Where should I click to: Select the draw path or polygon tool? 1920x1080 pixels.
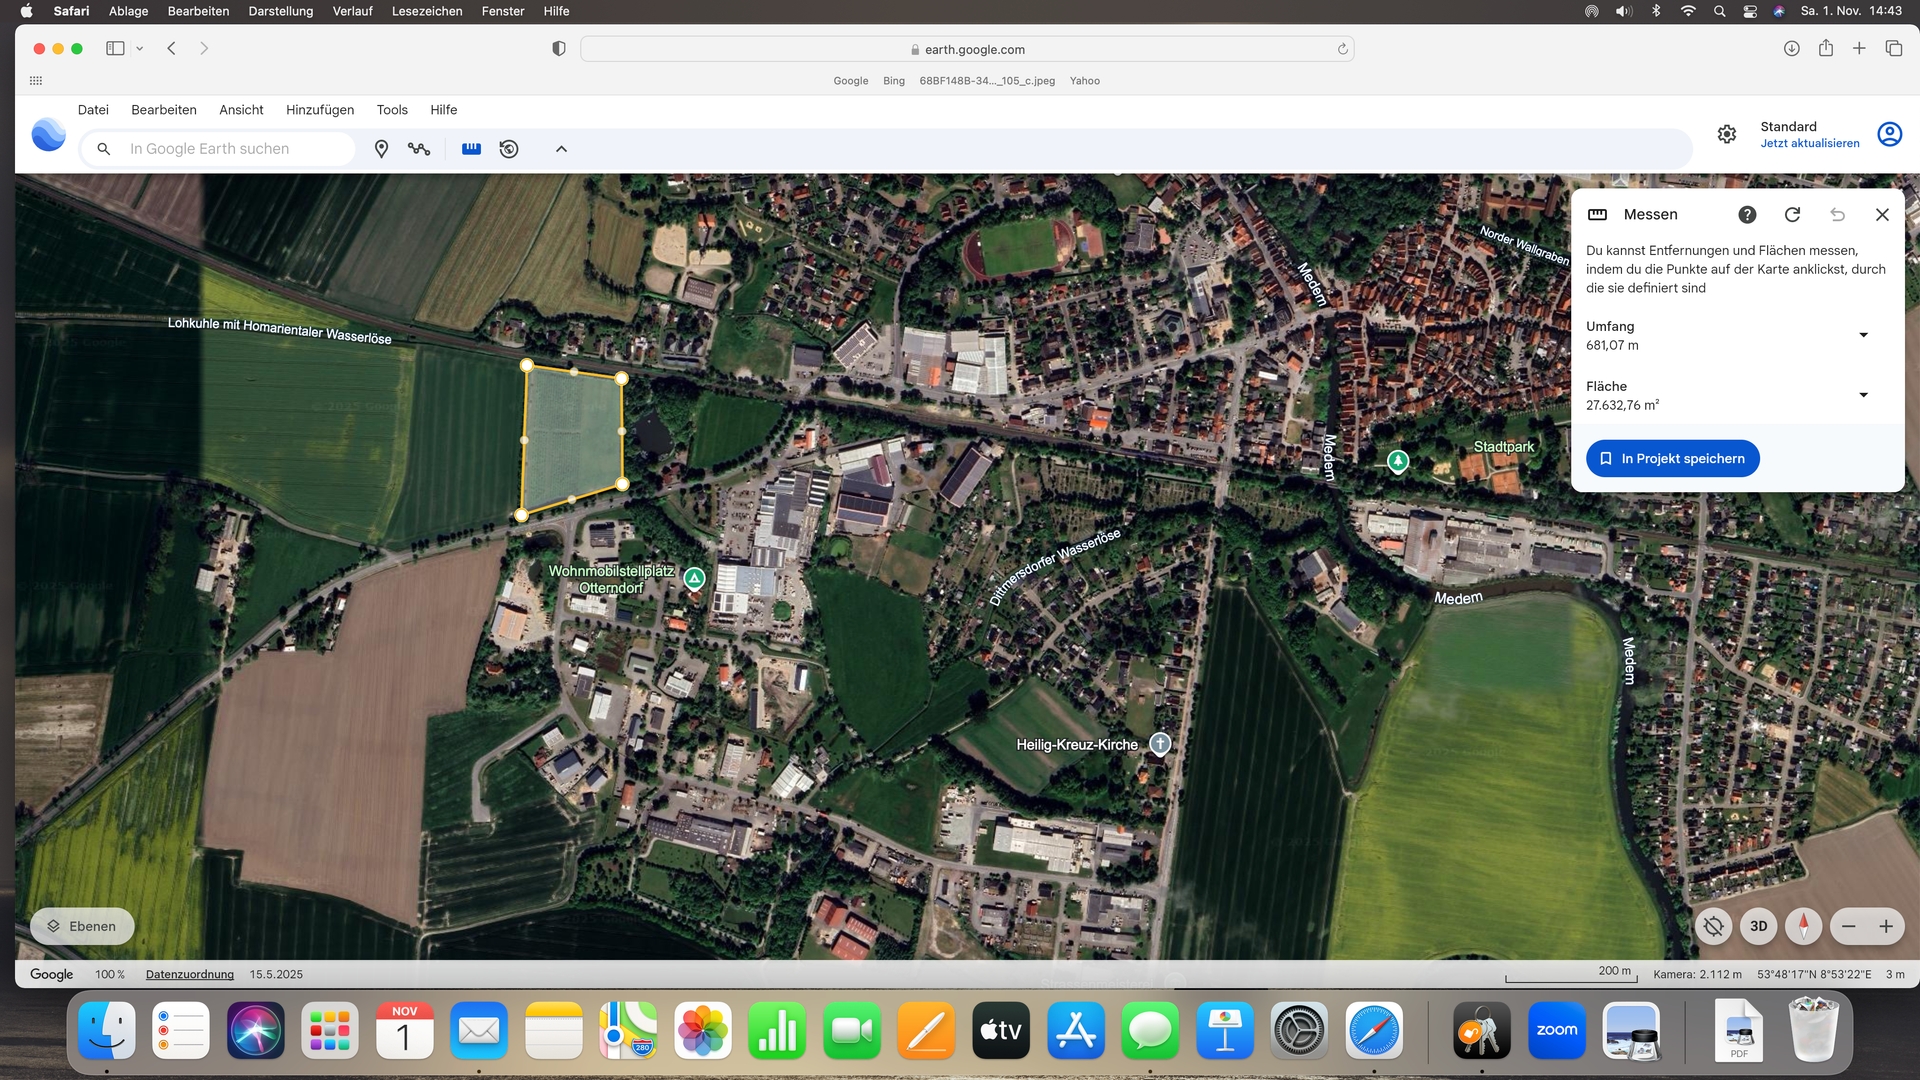point(419,149)
